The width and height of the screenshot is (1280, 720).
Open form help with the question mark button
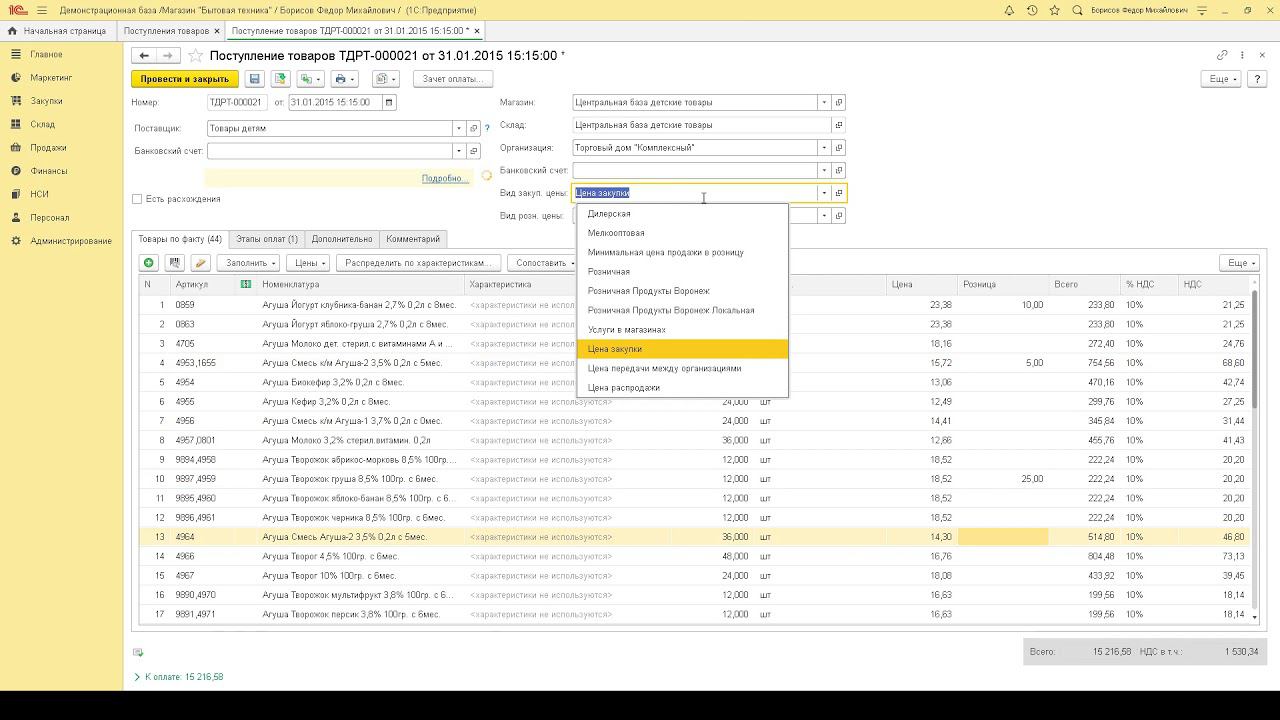tap(1257, 79)
